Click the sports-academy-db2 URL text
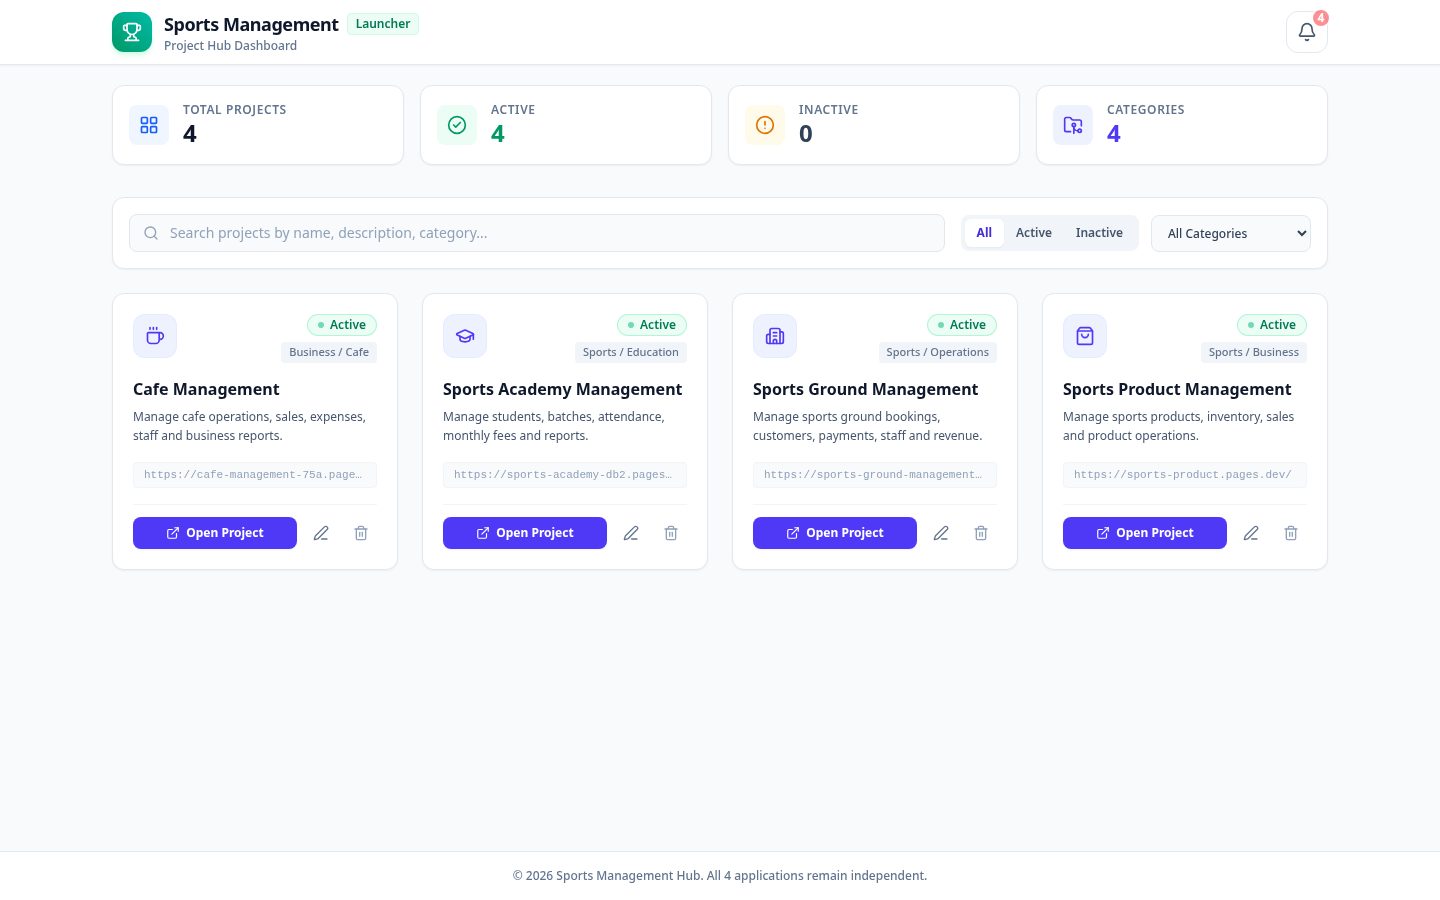Screen dimensions: 1440x900 [x=565, y=475]
